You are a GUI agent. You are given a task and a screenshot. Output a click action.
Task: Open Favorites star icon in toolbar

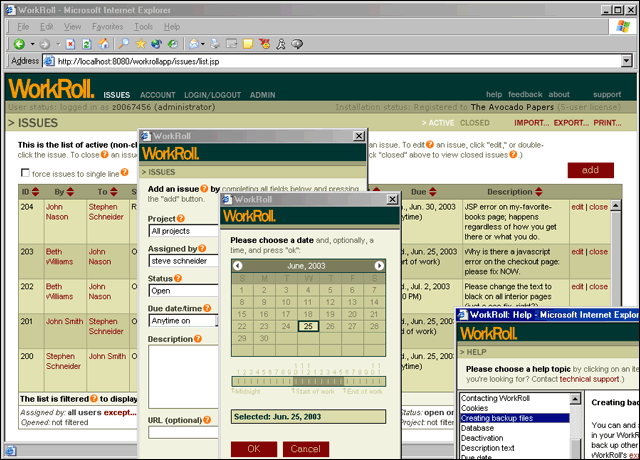140,44
